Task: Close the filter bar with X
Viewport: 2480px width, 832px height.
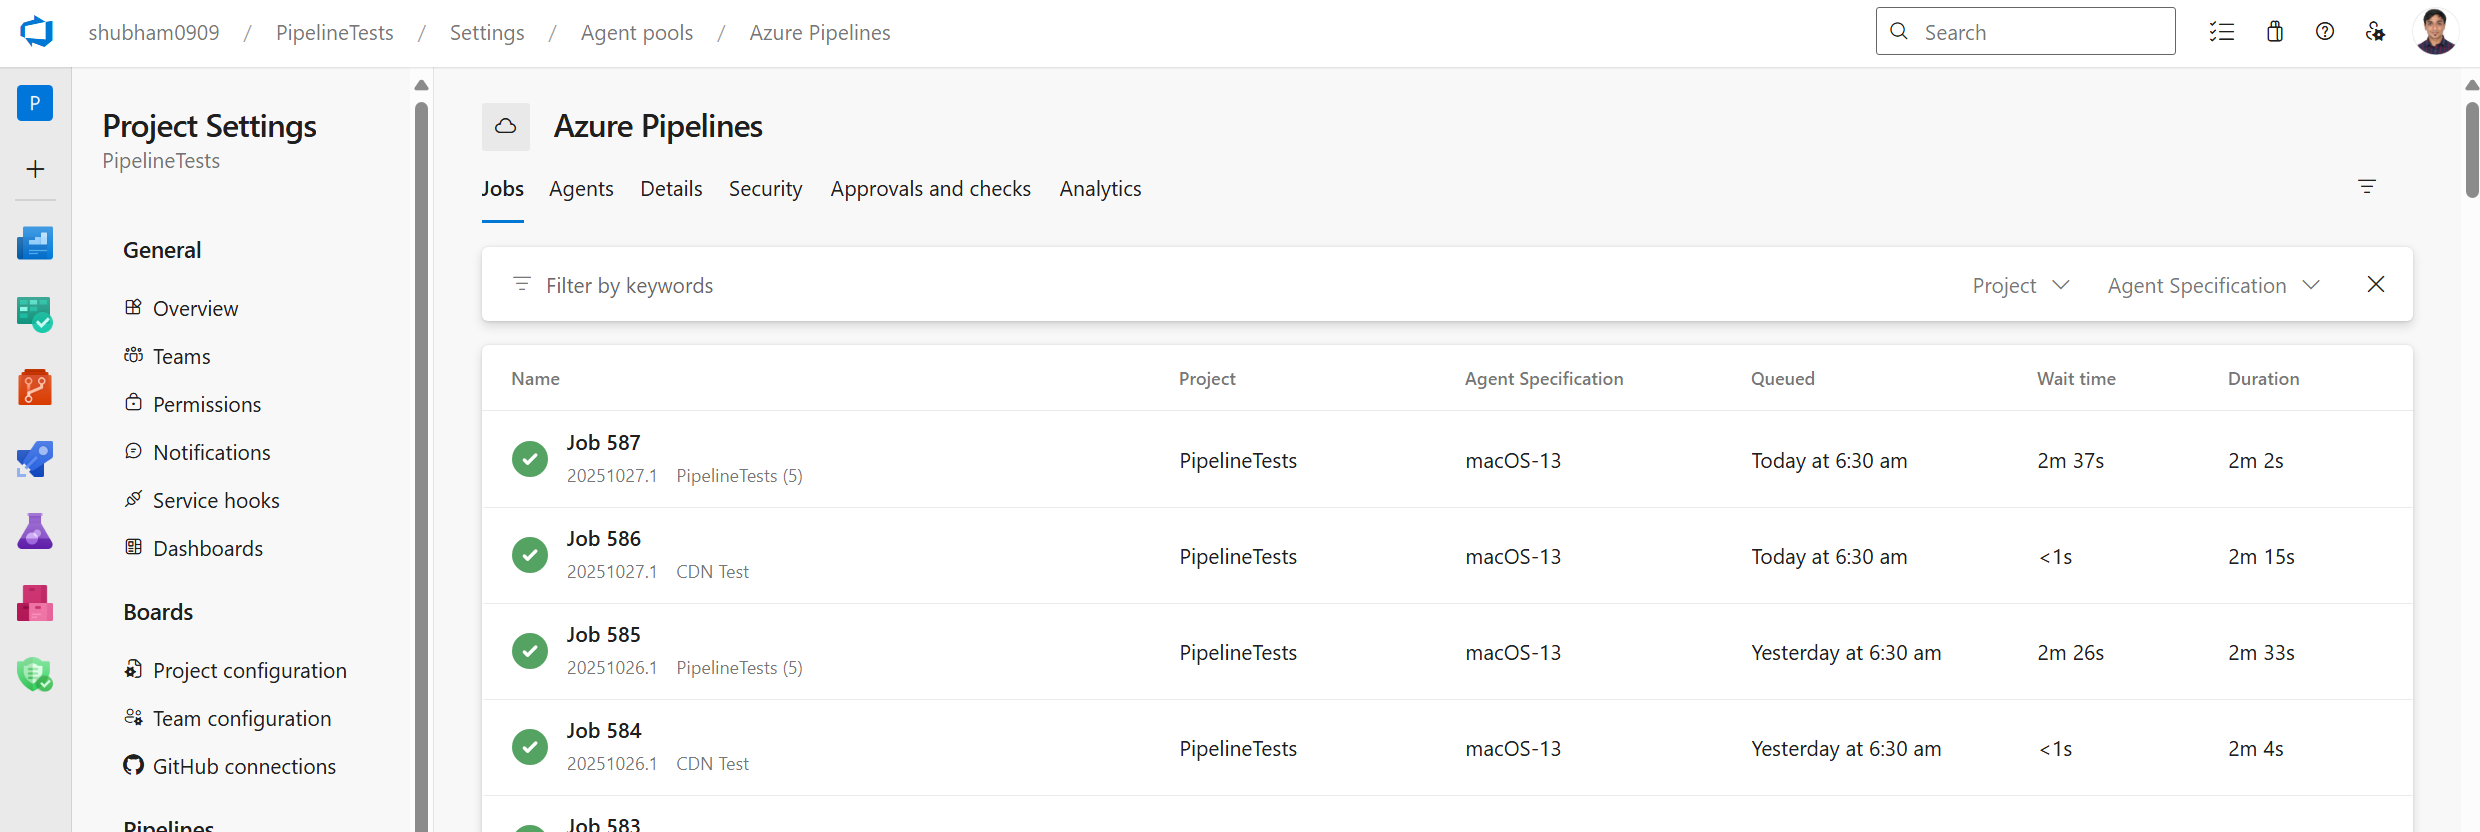Action: tap(2376, 285)
